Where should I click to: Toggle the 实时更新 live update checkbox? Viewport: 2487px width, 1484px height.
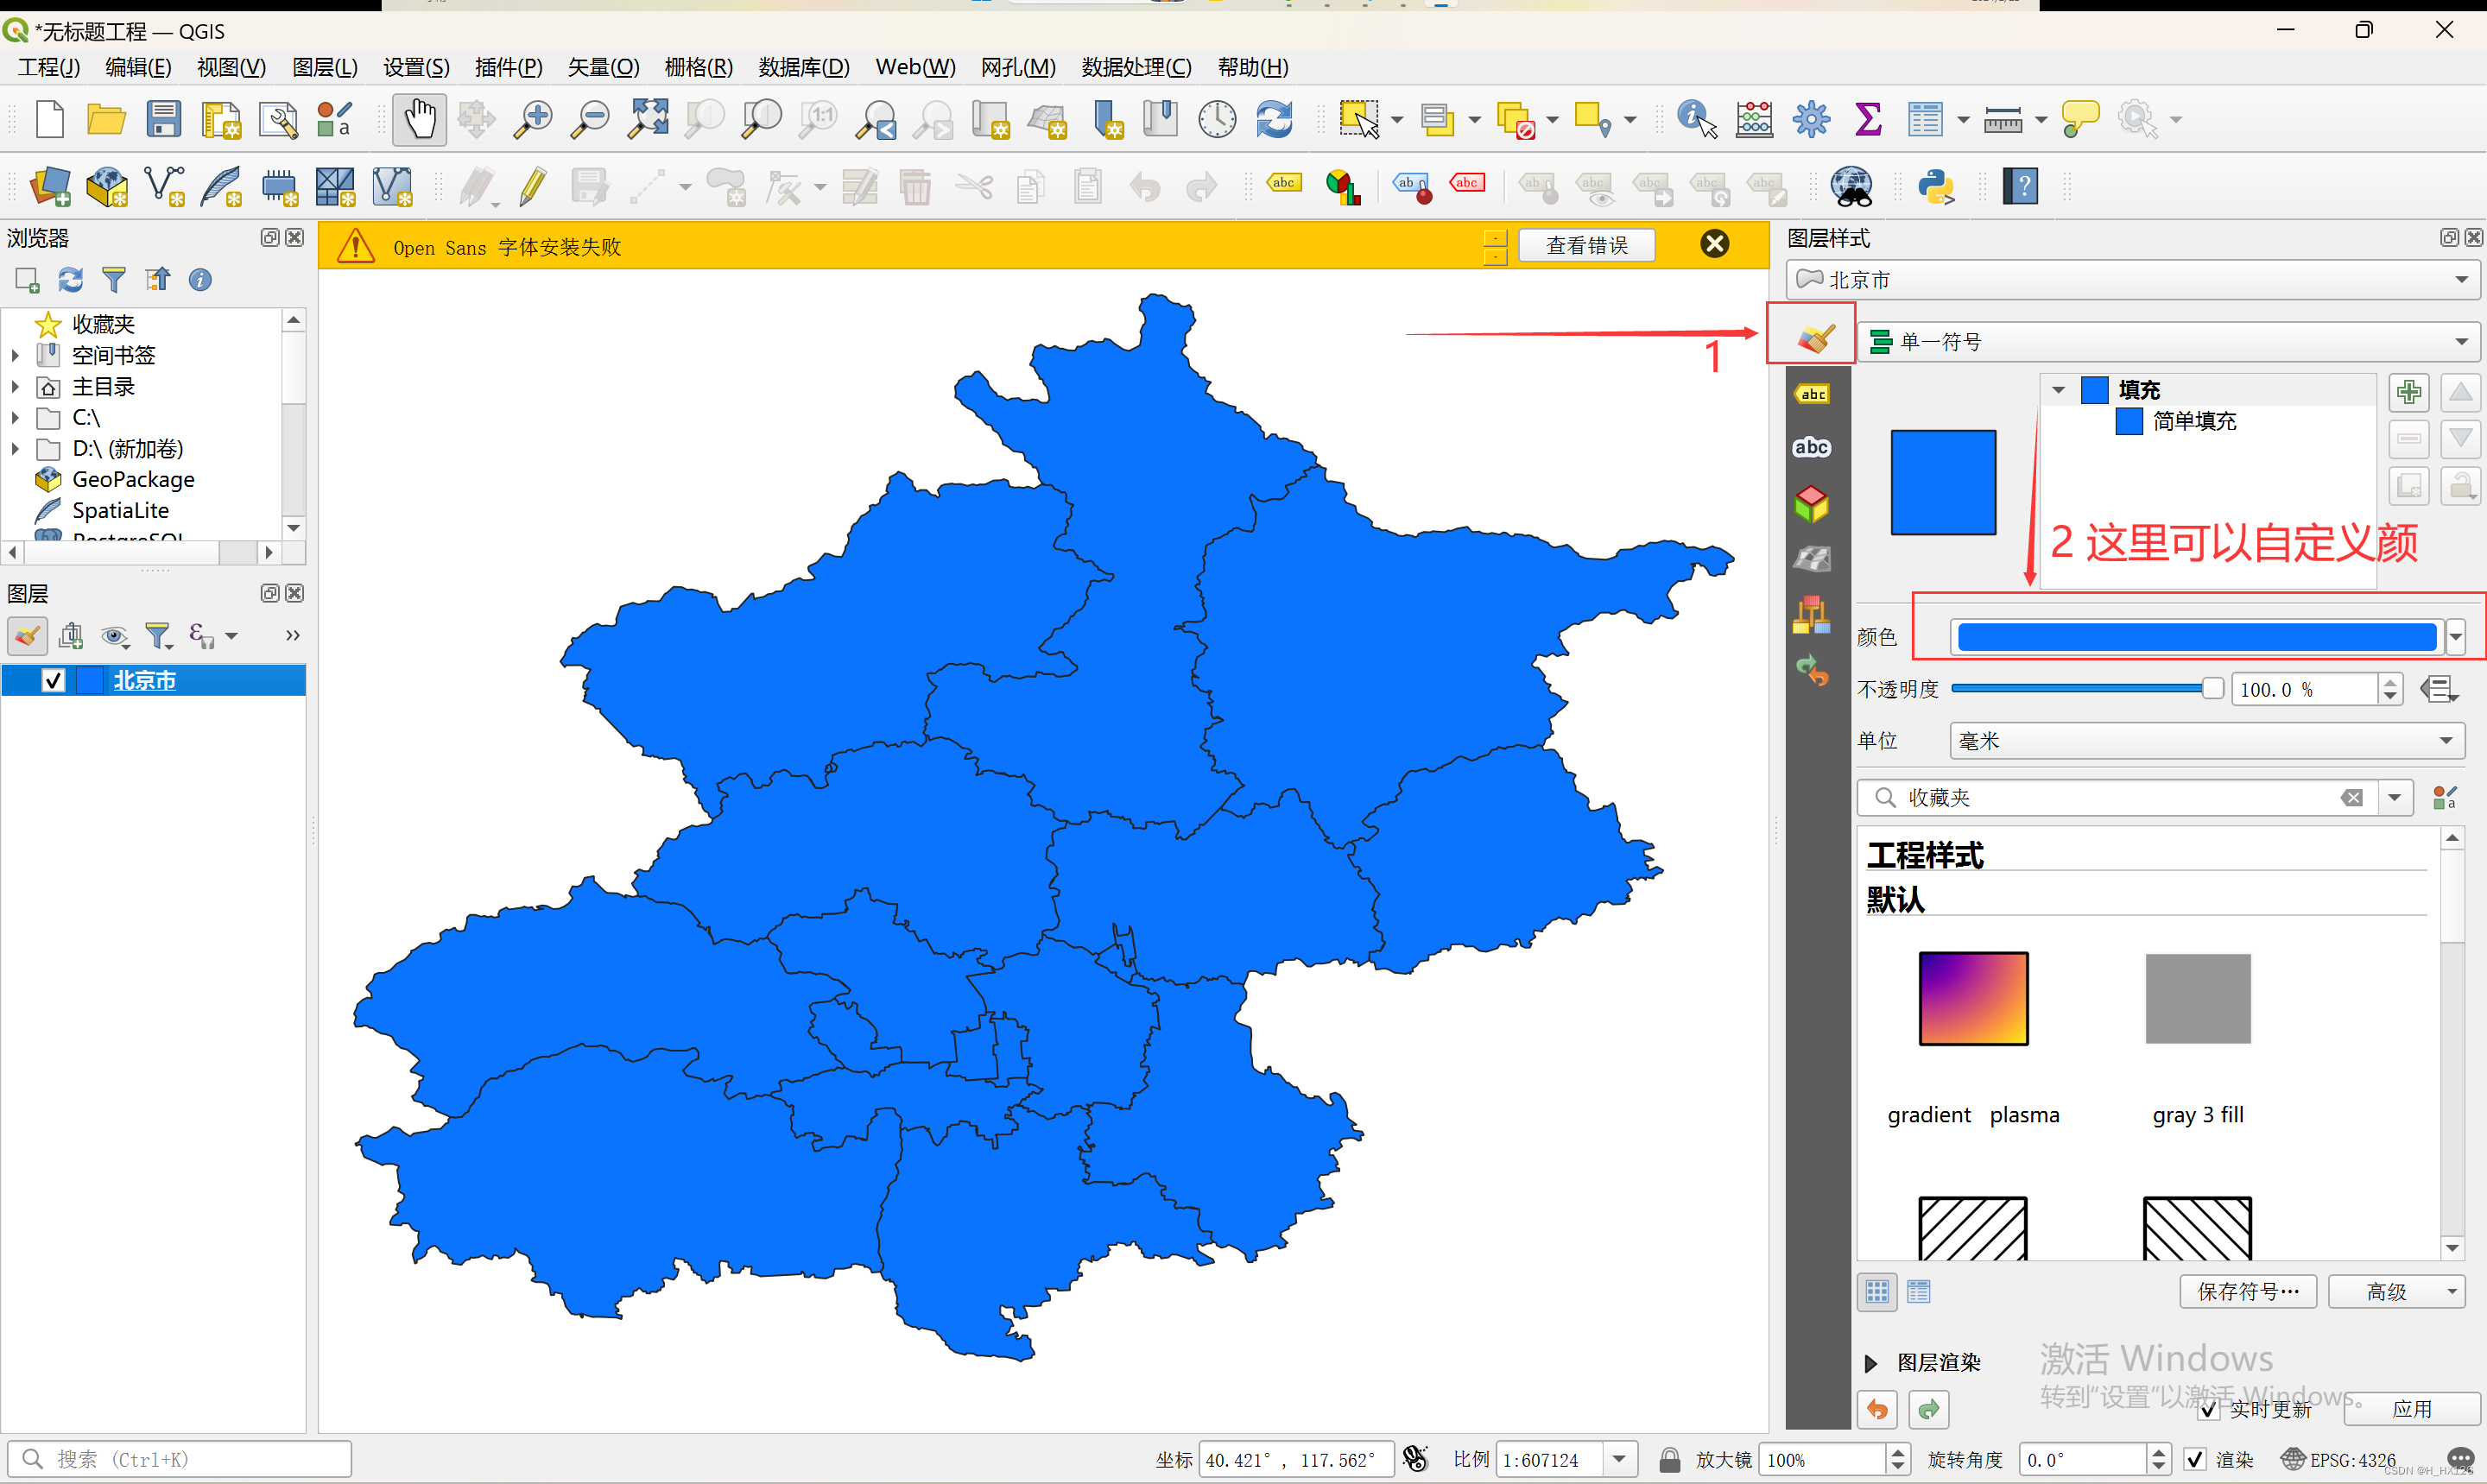click(x=2209, y=1409)
